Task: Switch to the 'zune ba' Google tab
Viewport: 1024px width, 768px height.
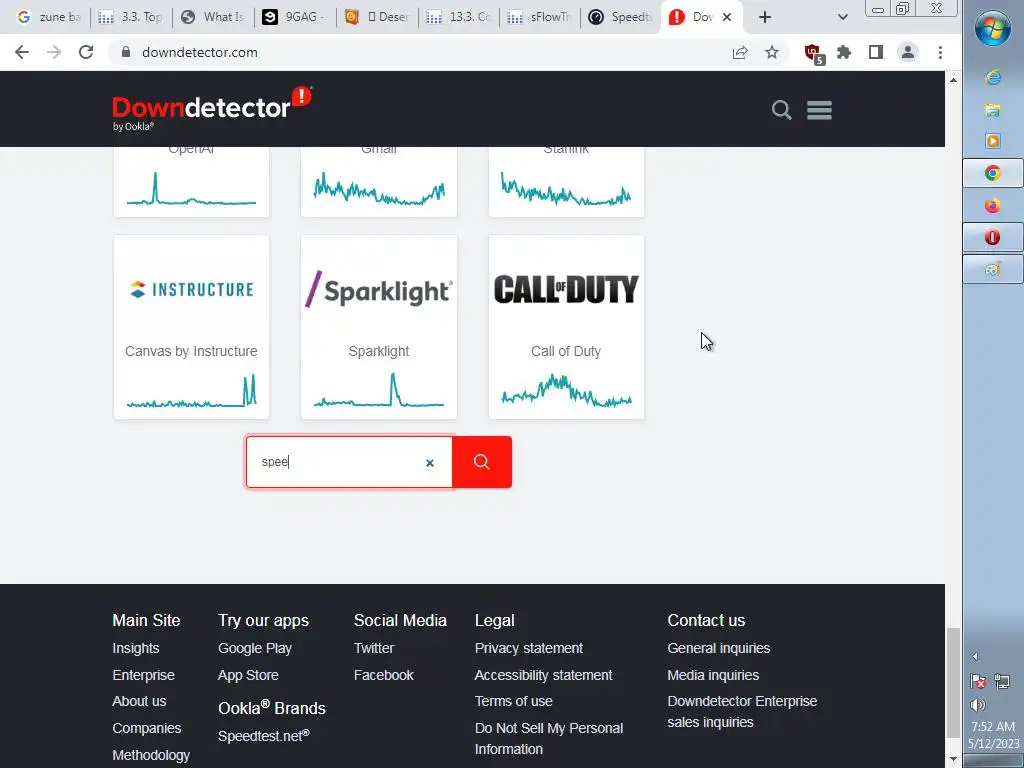Action: tap(48, 17)
